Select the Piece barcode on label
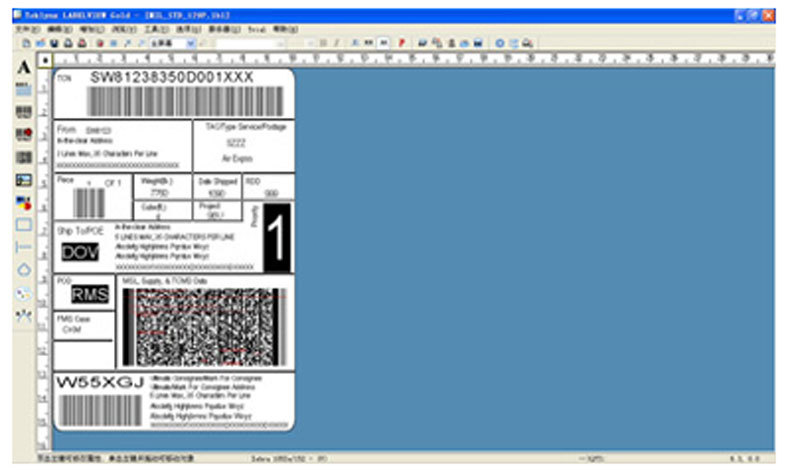The height and width of the screenshot is (472, 790). tap(89, 203)
